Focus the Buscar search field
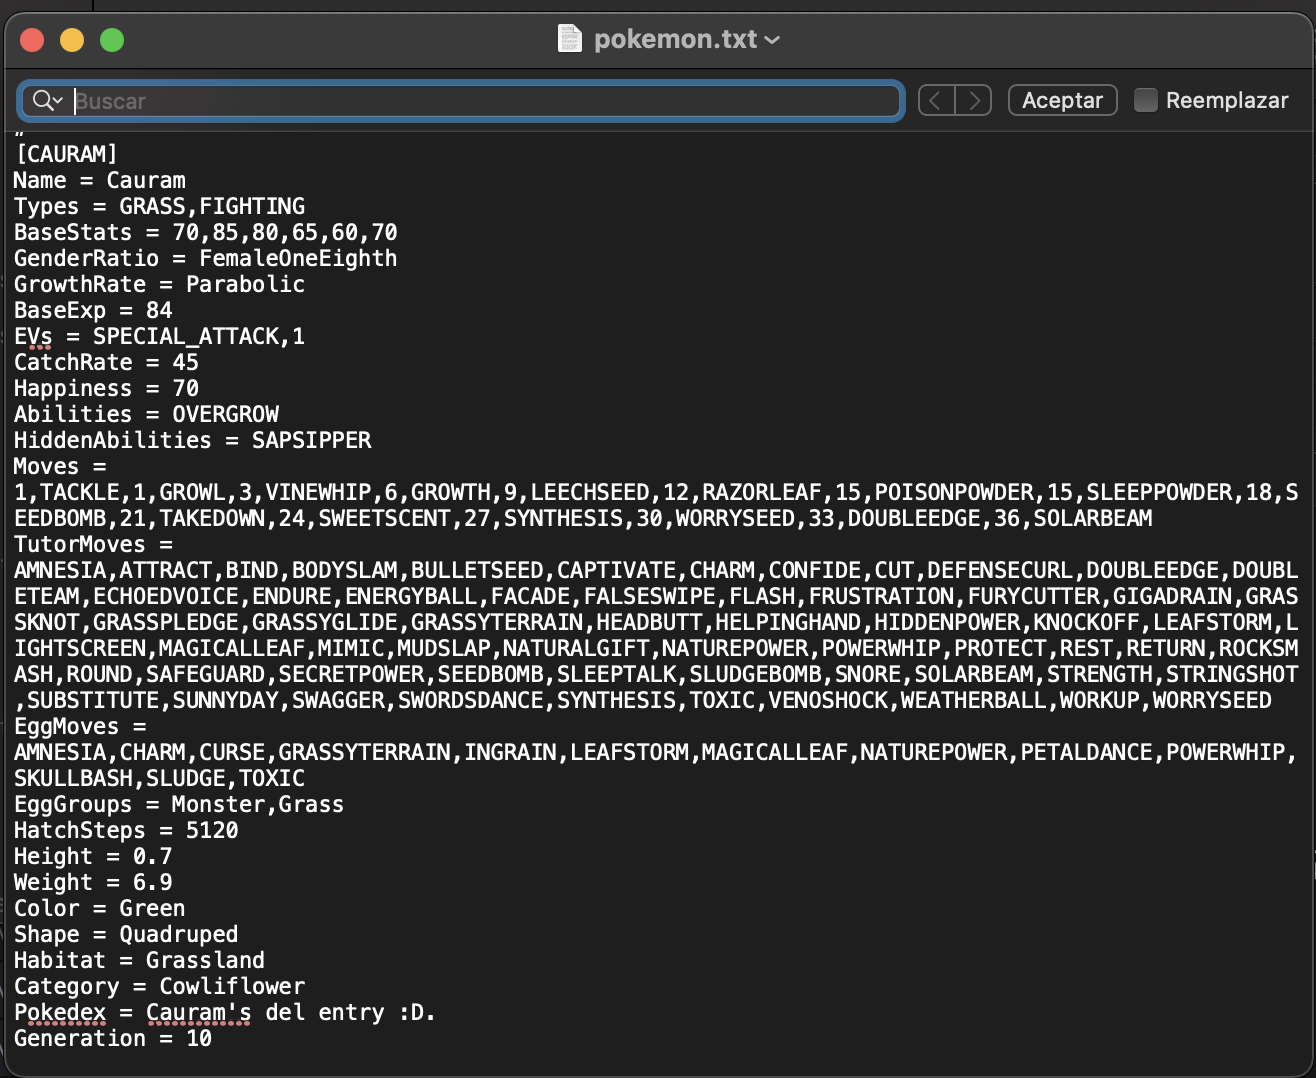 point(480,101)
